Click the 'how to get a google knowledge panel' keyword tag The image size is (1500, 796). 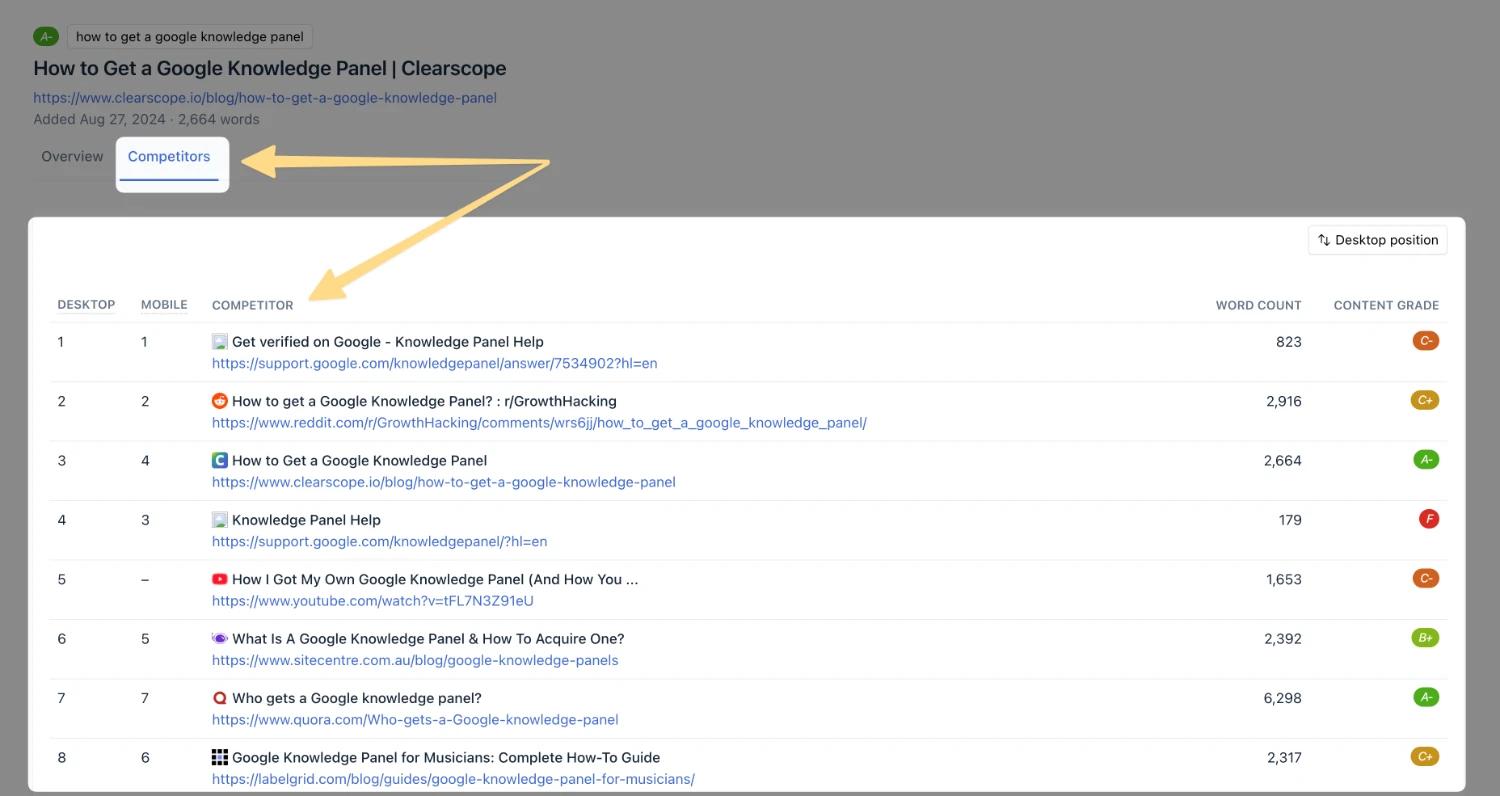[190, 37]
